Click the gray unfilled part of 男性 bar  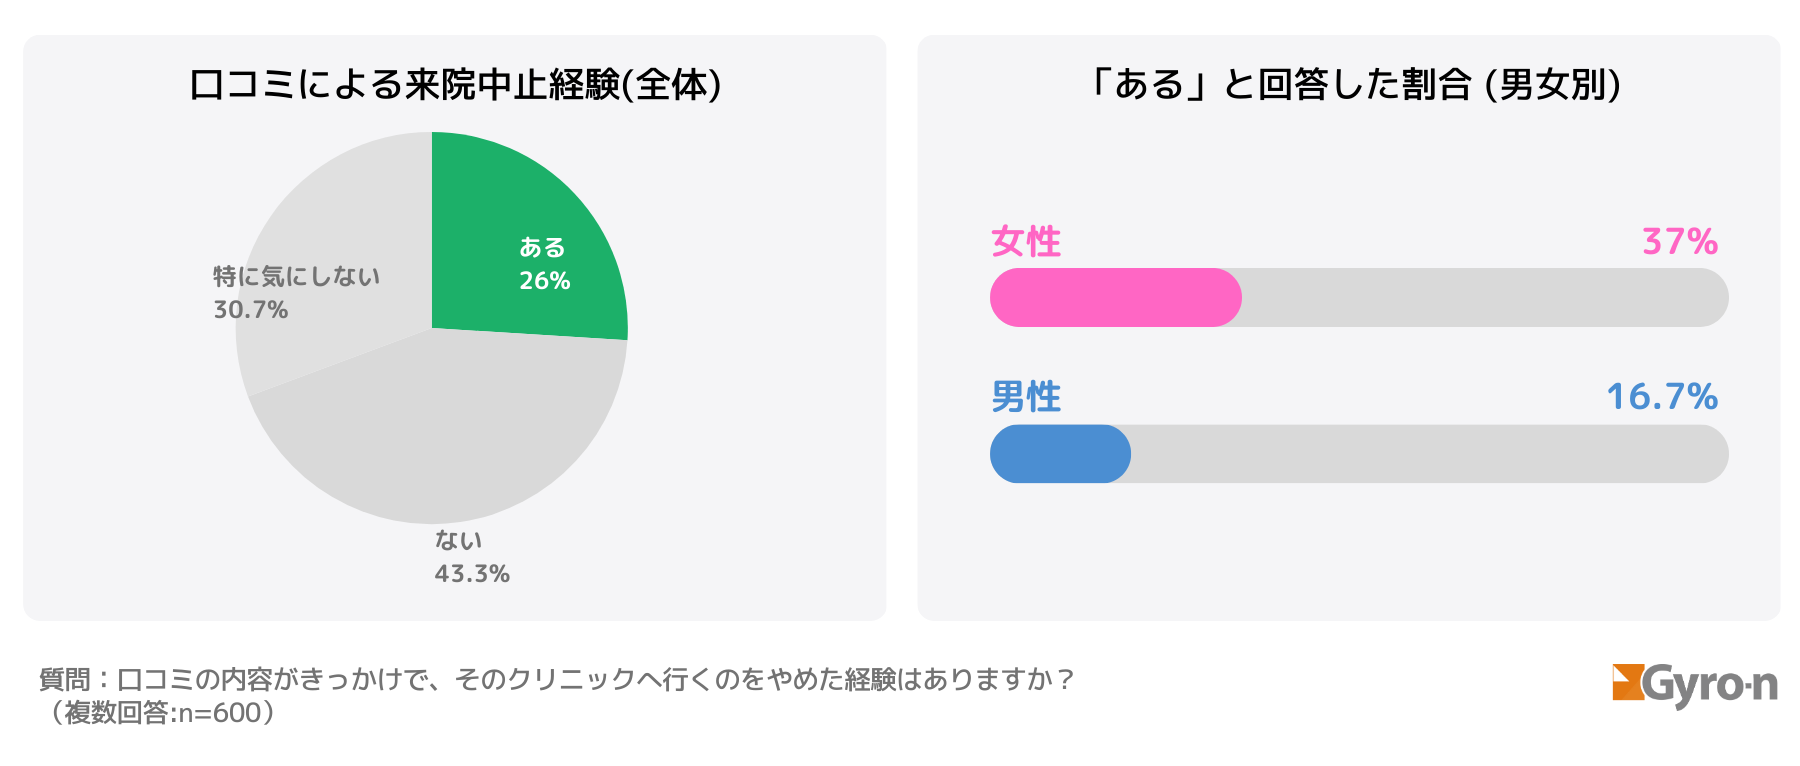(1430, 454)
